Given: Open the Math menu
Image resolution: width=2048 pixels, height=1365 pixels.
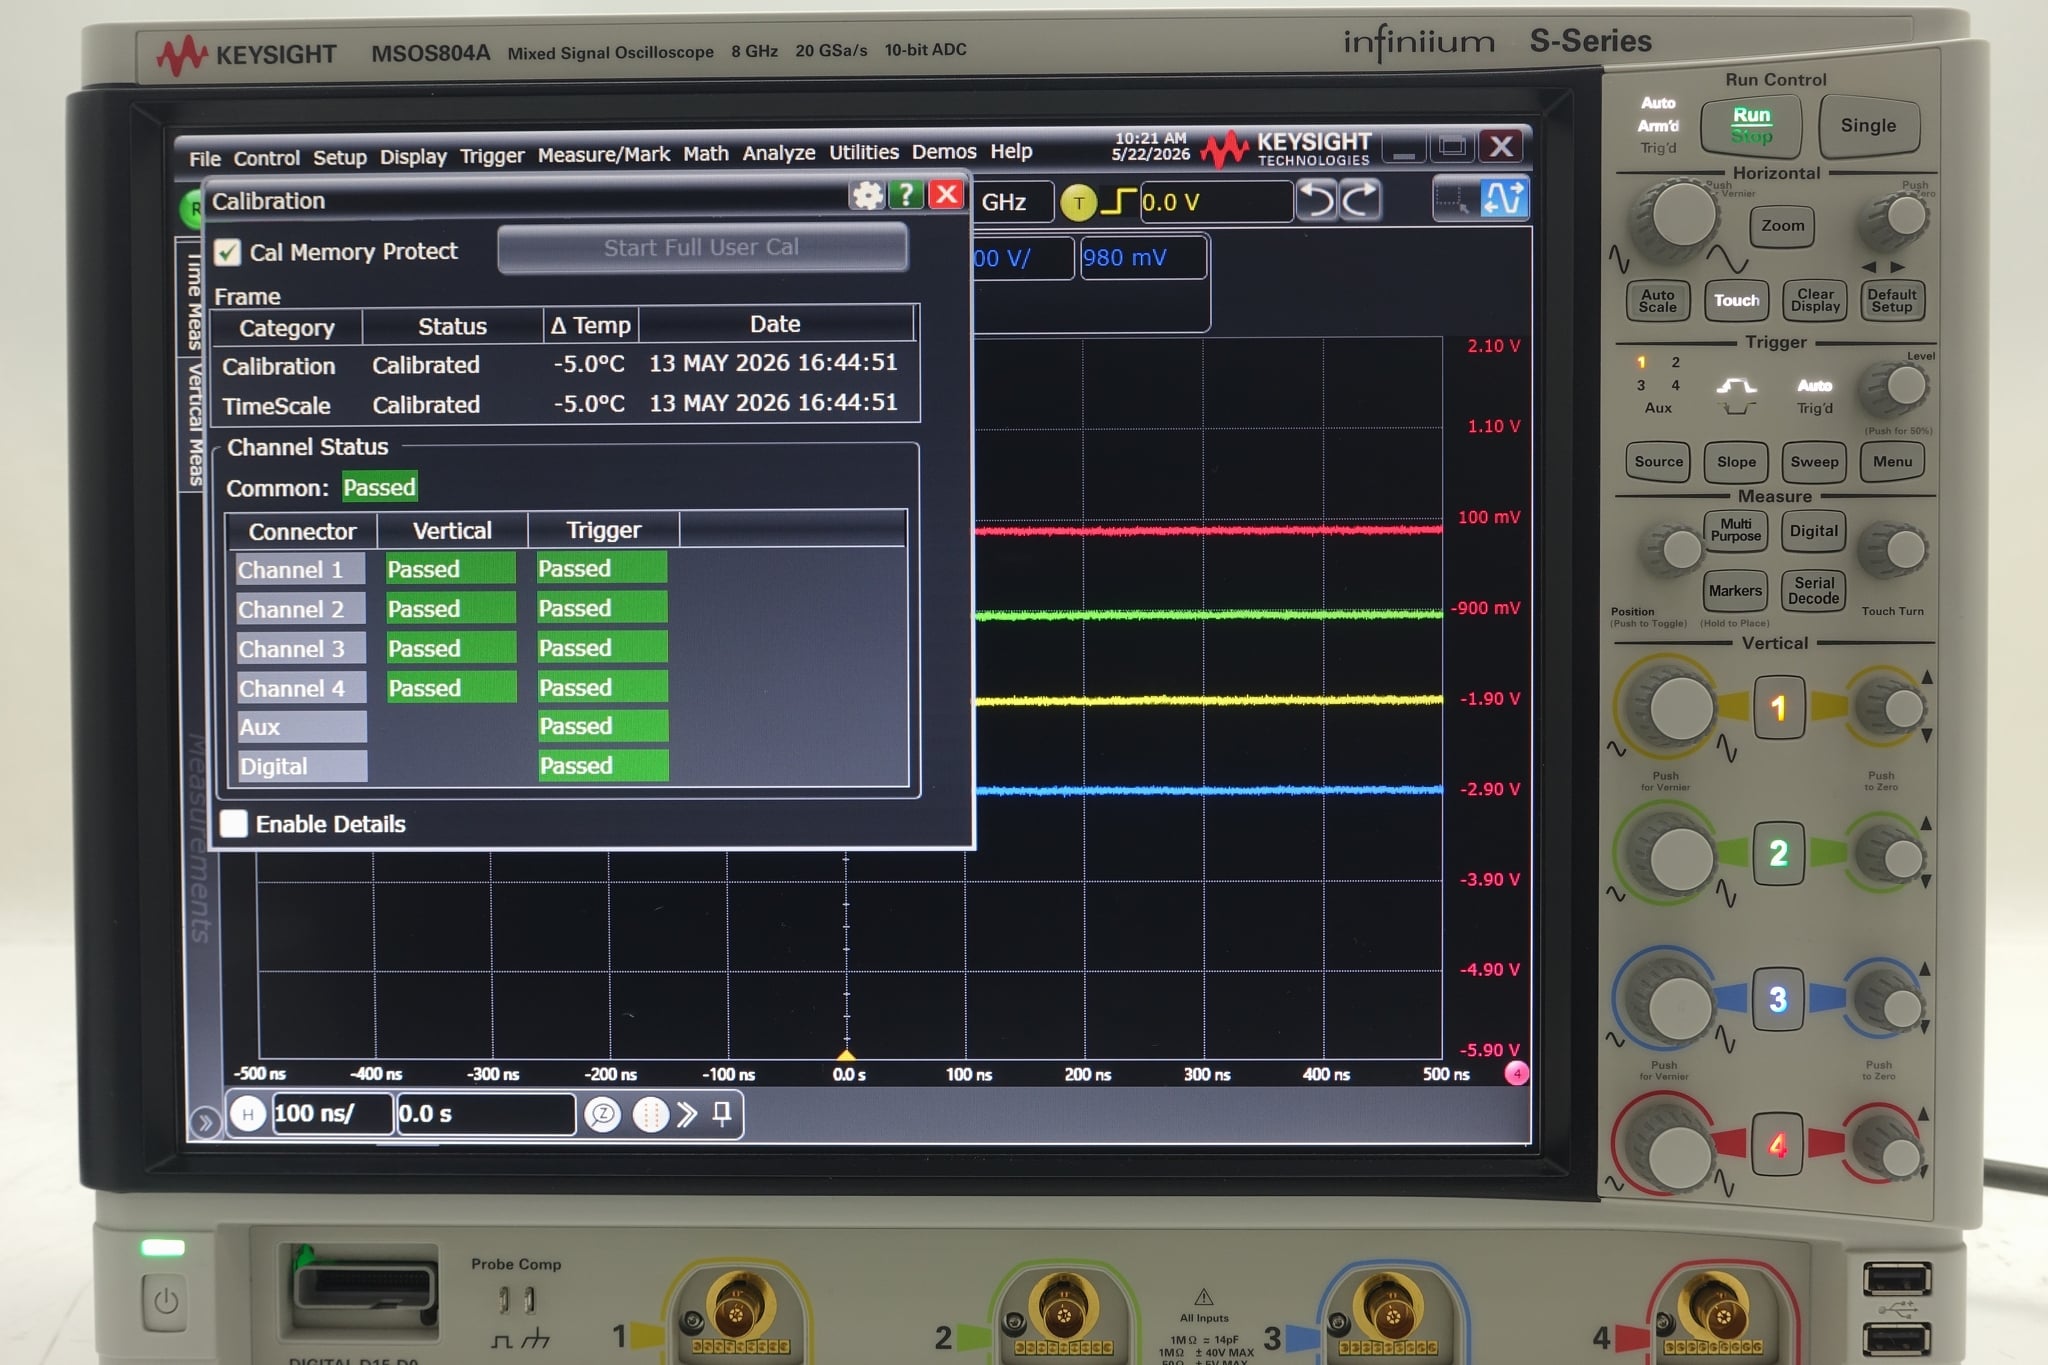Looking at the screenshot, I should (x=705, y=153).
